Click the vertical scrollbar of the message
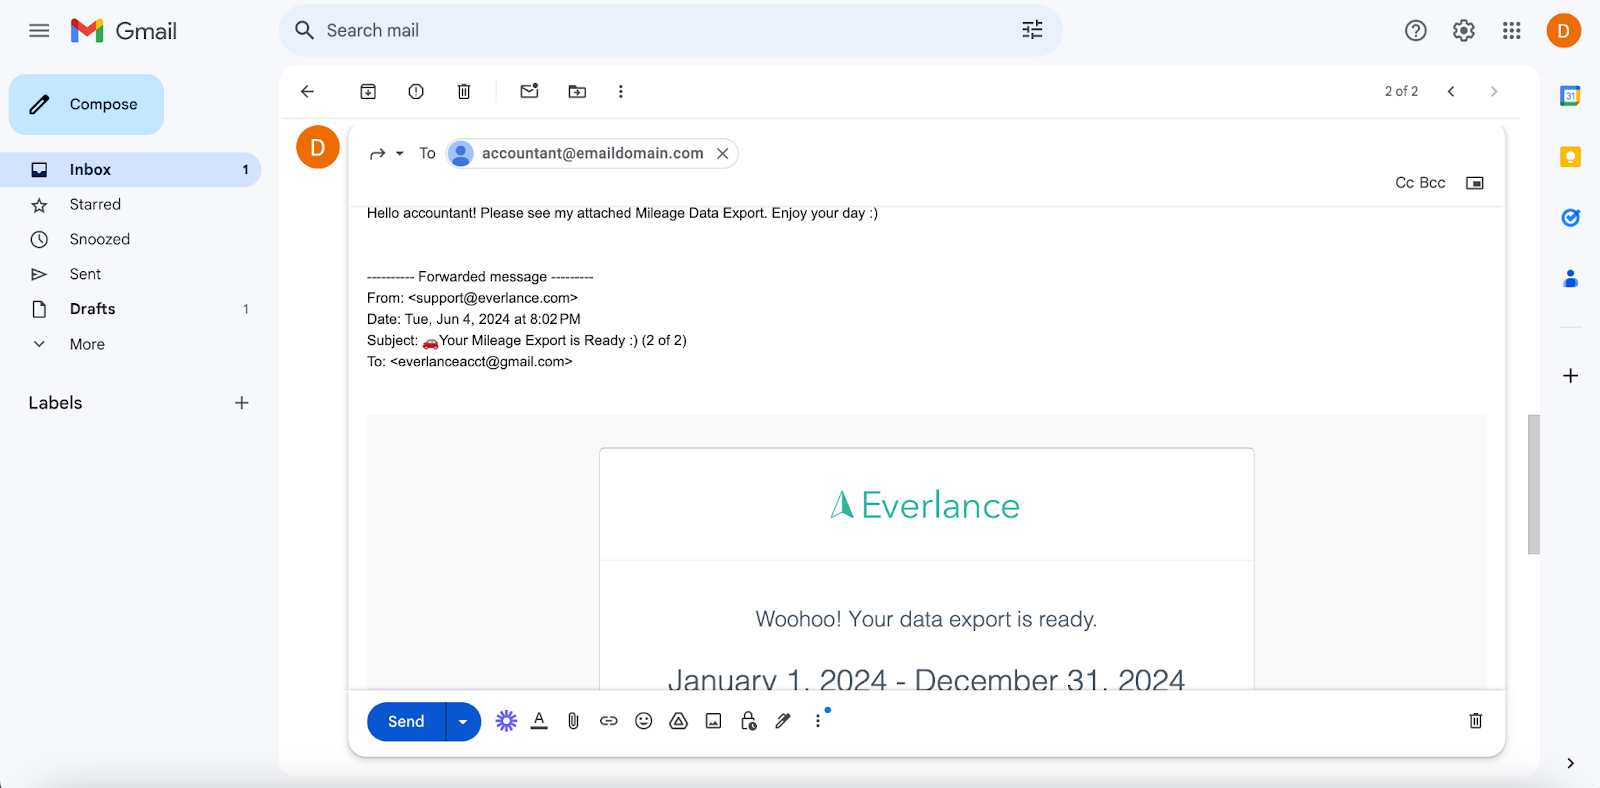This screenshot has width=1600, height=788. 1533,484
